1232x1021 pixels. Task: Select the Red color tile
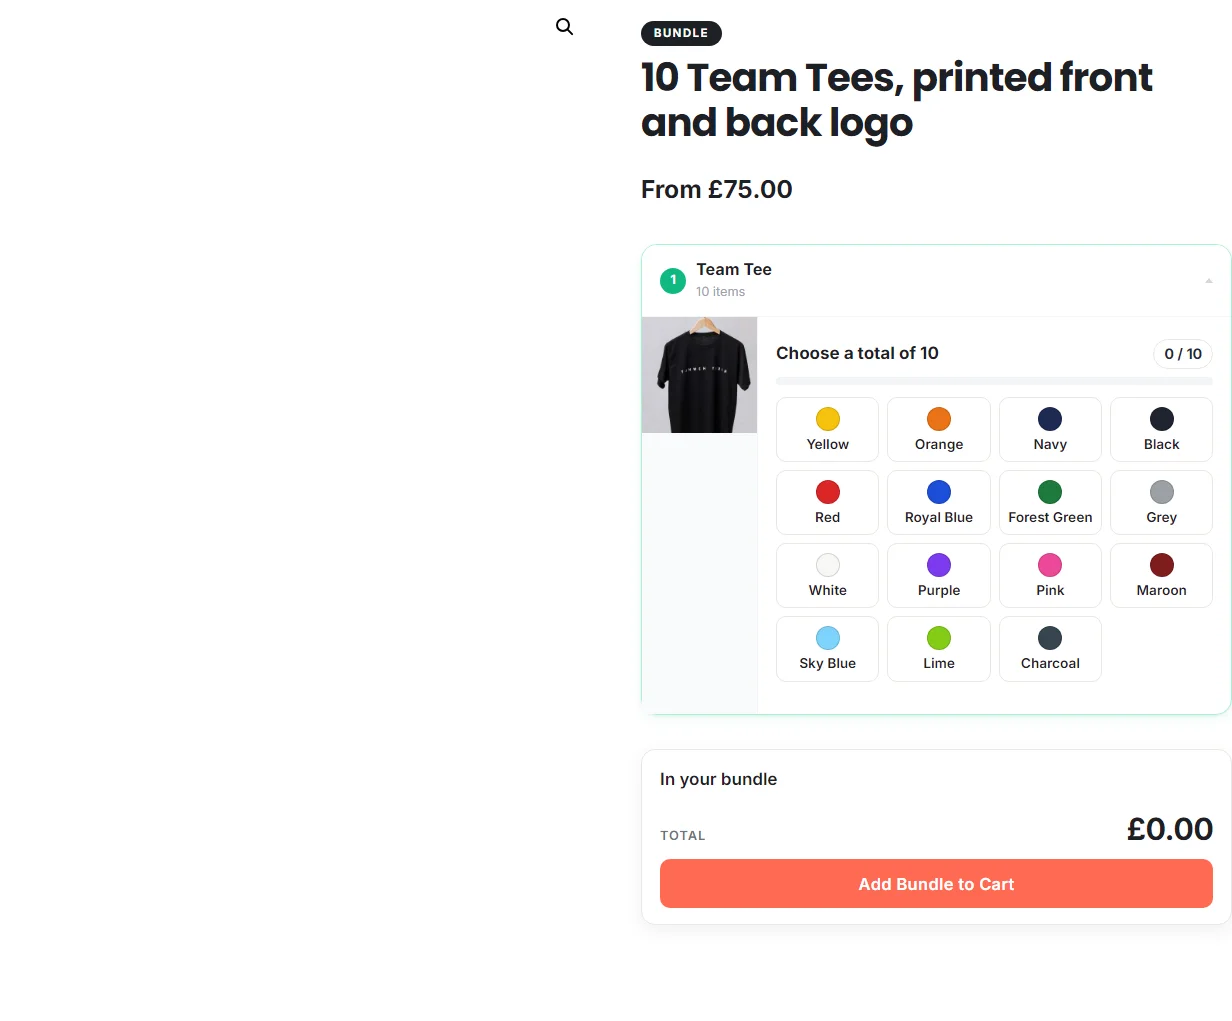tap(827, 503)
